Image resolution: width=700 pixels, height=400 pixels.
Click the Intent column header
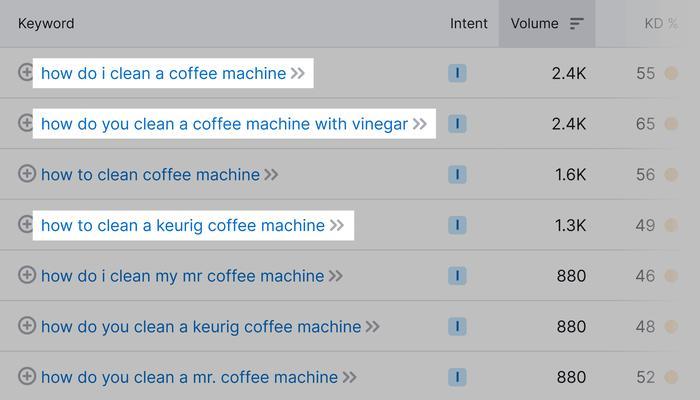[x=468, y=24]
